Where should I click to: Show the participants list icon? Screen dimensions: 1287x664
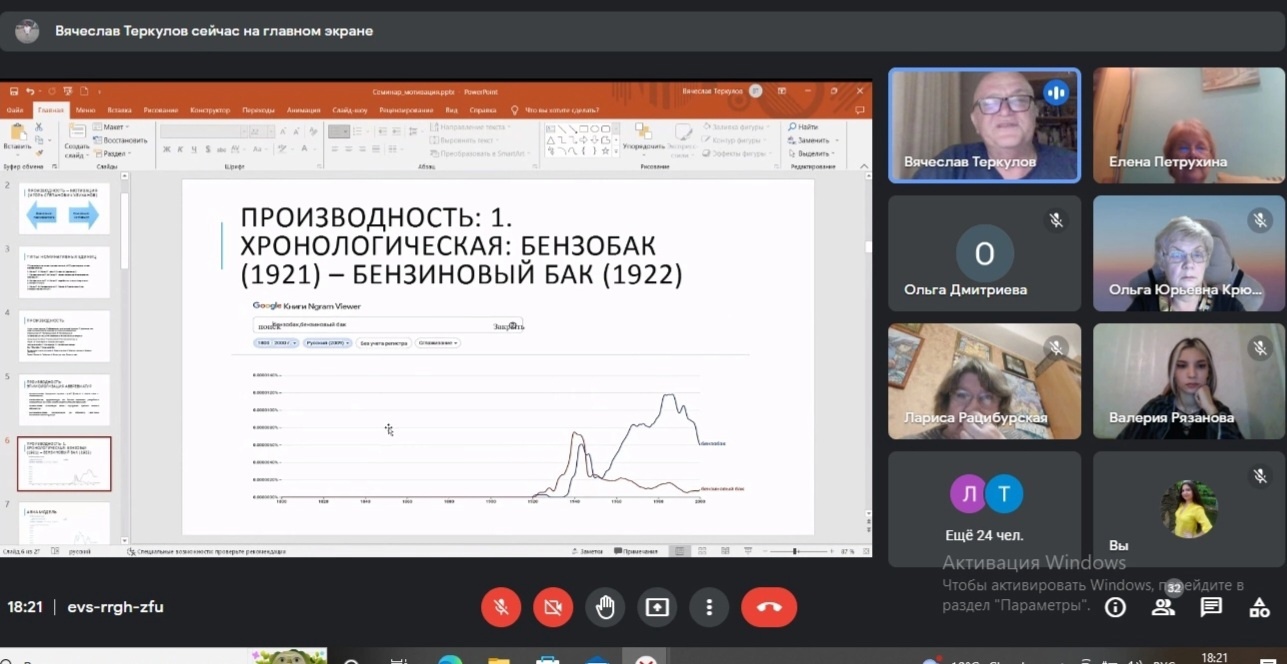point(1163,607)
